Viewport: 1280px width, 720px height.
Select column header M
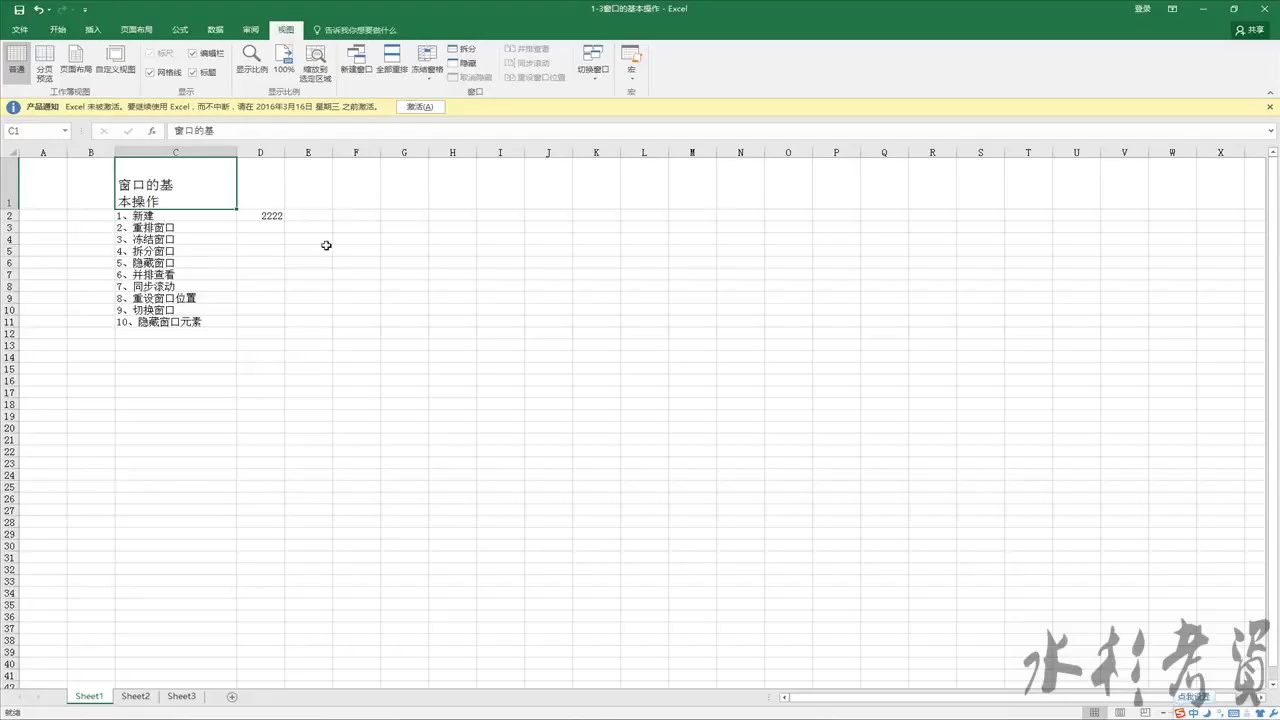tap(692, 152)
